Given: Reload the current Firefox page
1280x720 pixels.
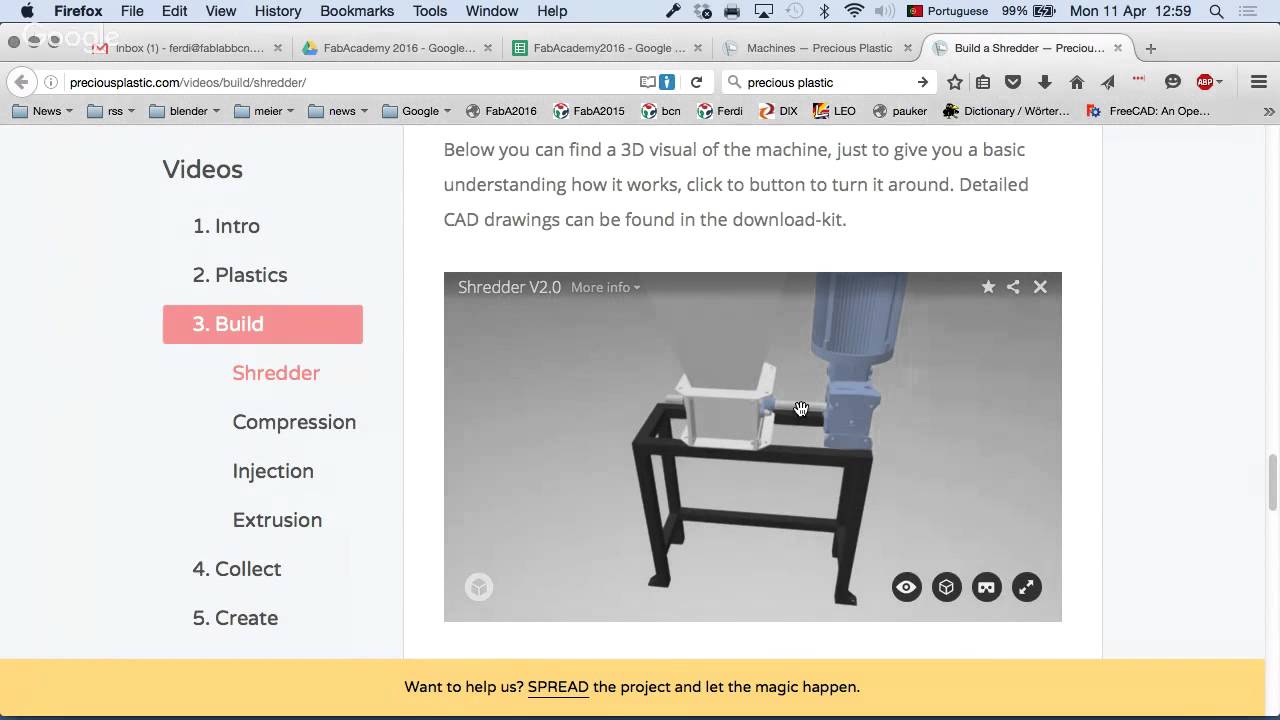Looking at the screenshot, I should pos(696,82).
